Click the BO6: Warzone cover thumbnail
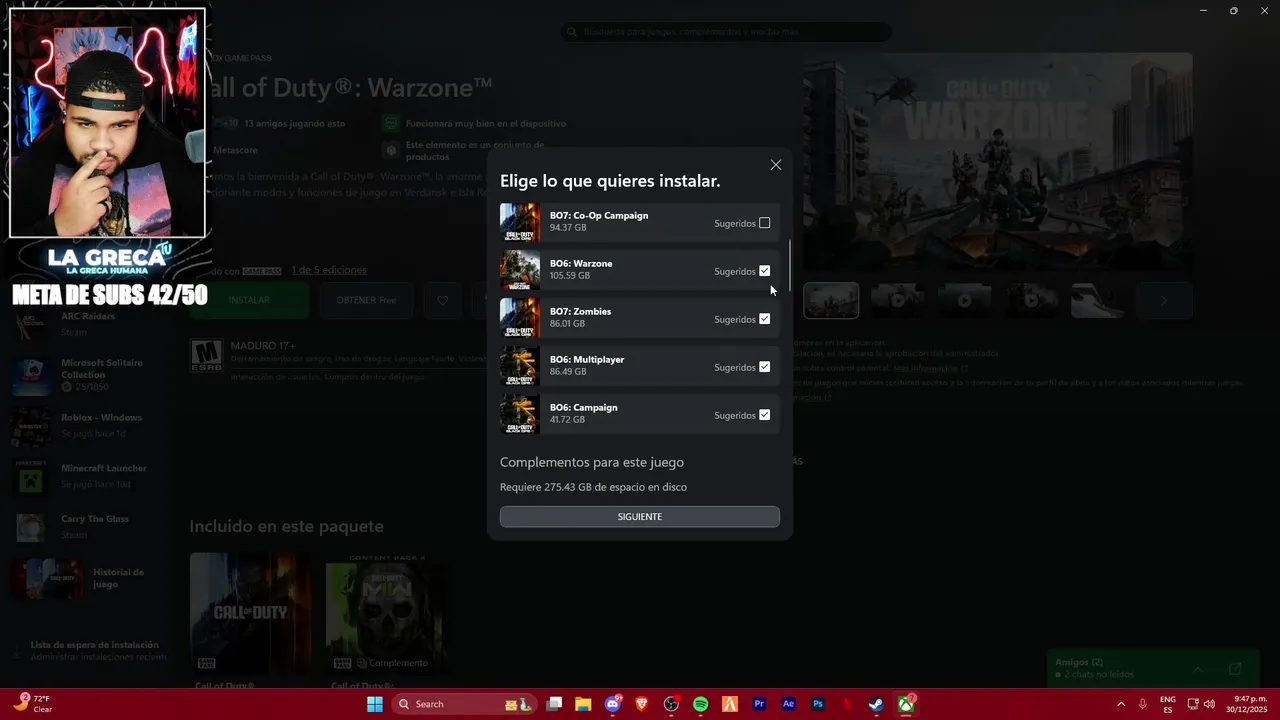 coord(520,270)
